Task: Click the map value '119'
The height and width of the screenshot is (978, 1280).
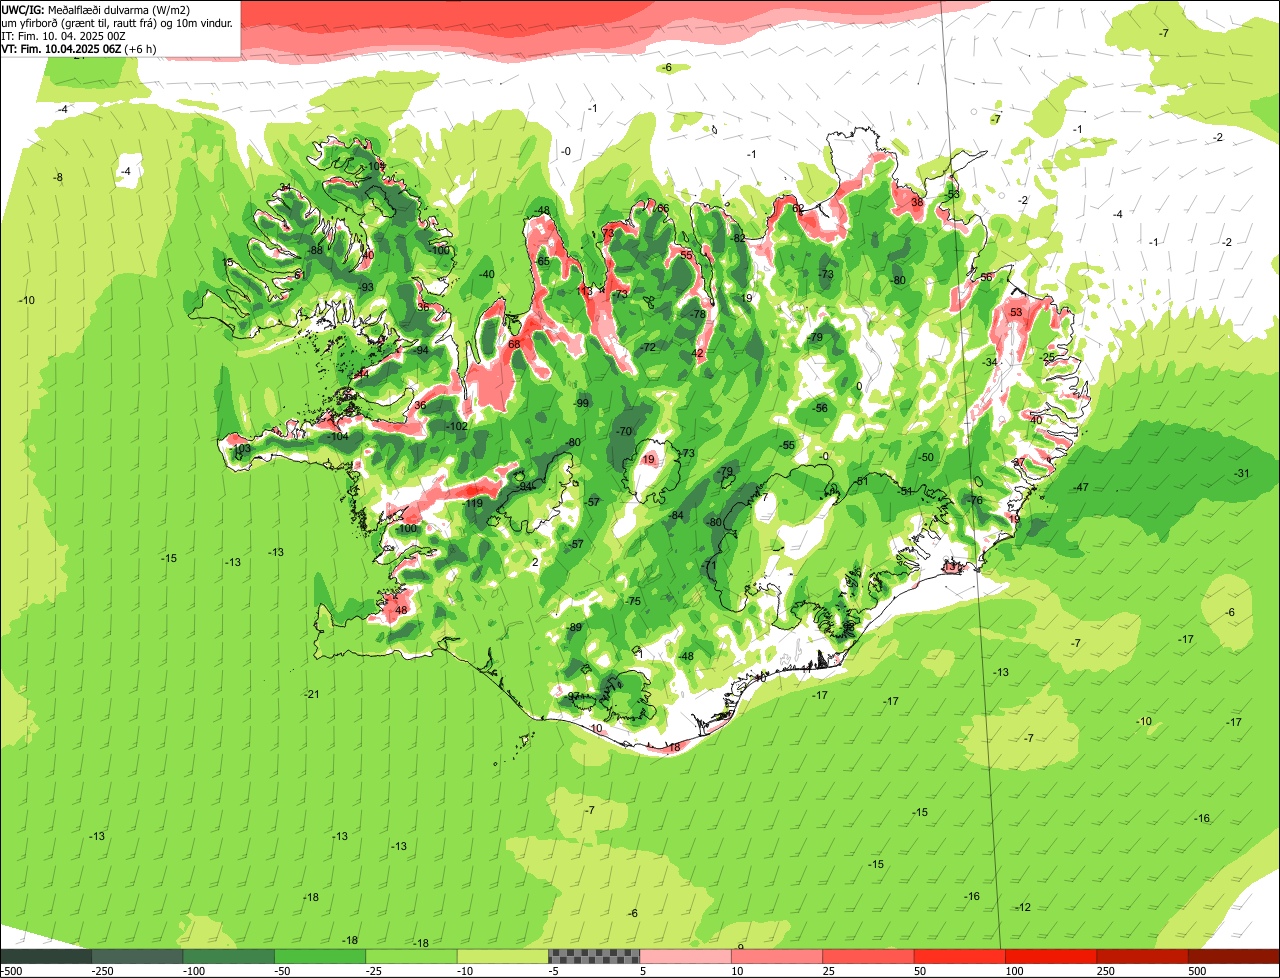Action: [x=474, y=503]
